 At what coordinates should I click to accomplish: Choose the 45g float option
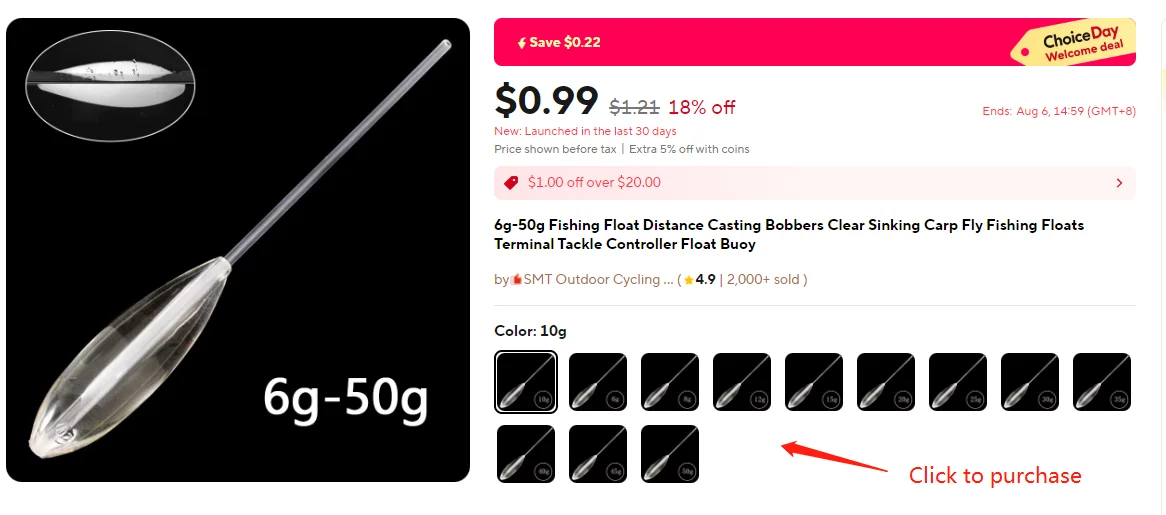click(x=597, y=454)
